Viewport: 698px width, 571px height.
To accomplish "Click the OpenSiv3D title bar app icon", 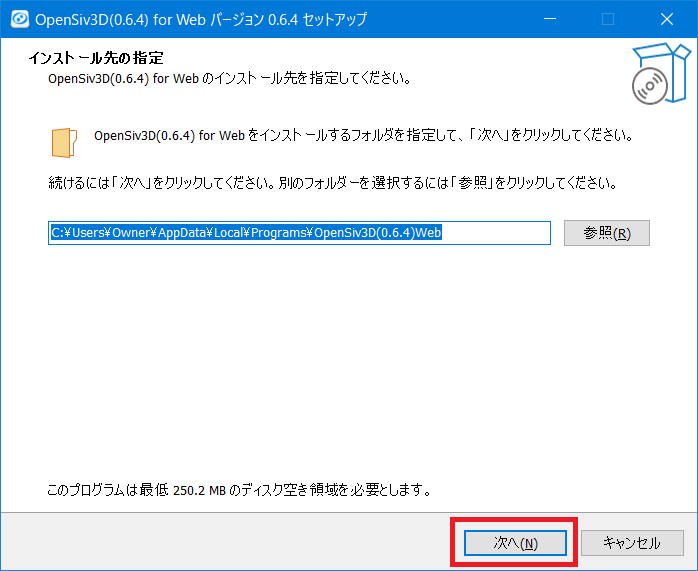I will (20, 19).
